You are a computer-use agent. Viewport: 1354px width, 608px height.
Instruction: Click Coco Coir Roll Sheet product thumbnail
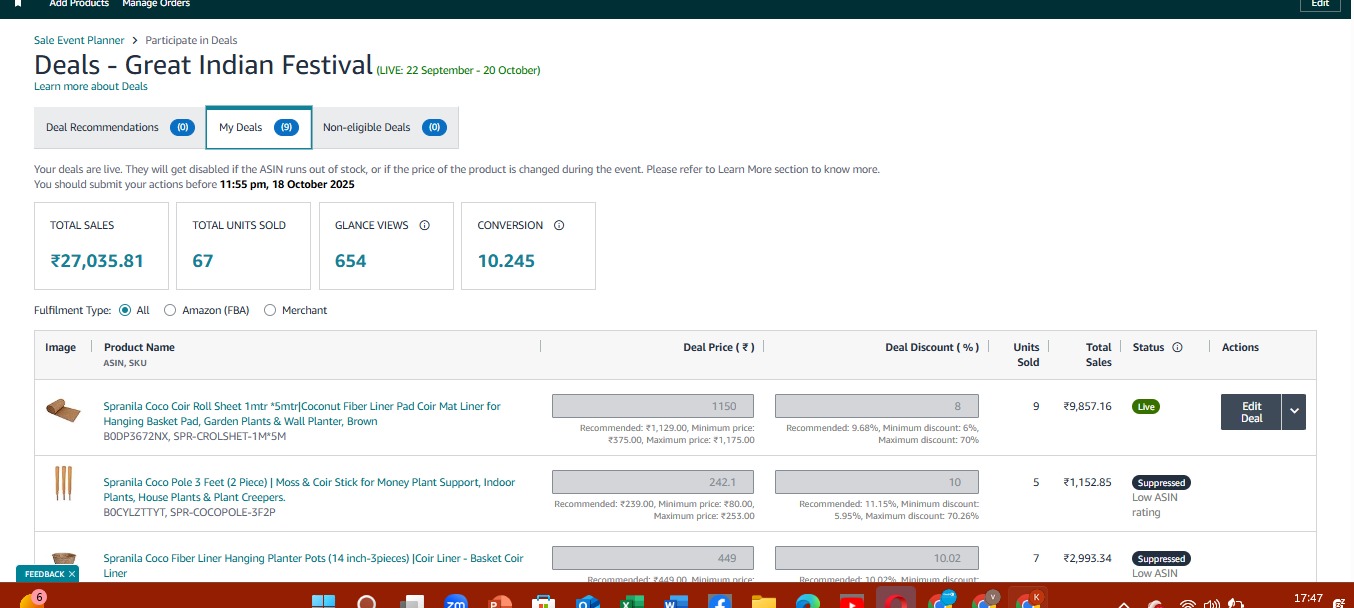[63, 410]
